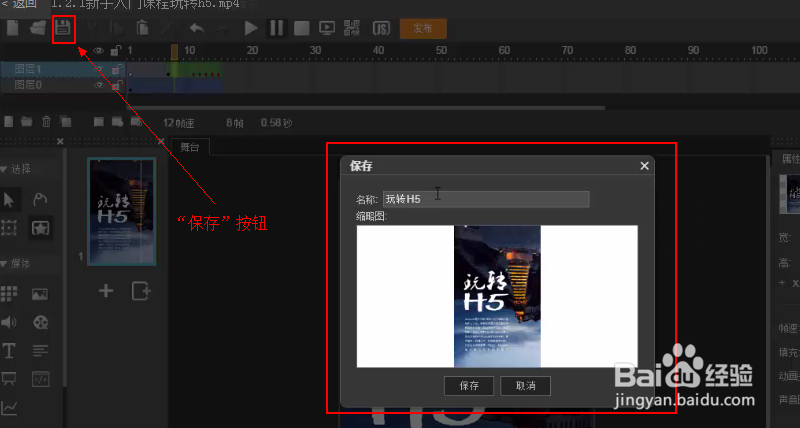Play the animation

[x=251, y=28]
